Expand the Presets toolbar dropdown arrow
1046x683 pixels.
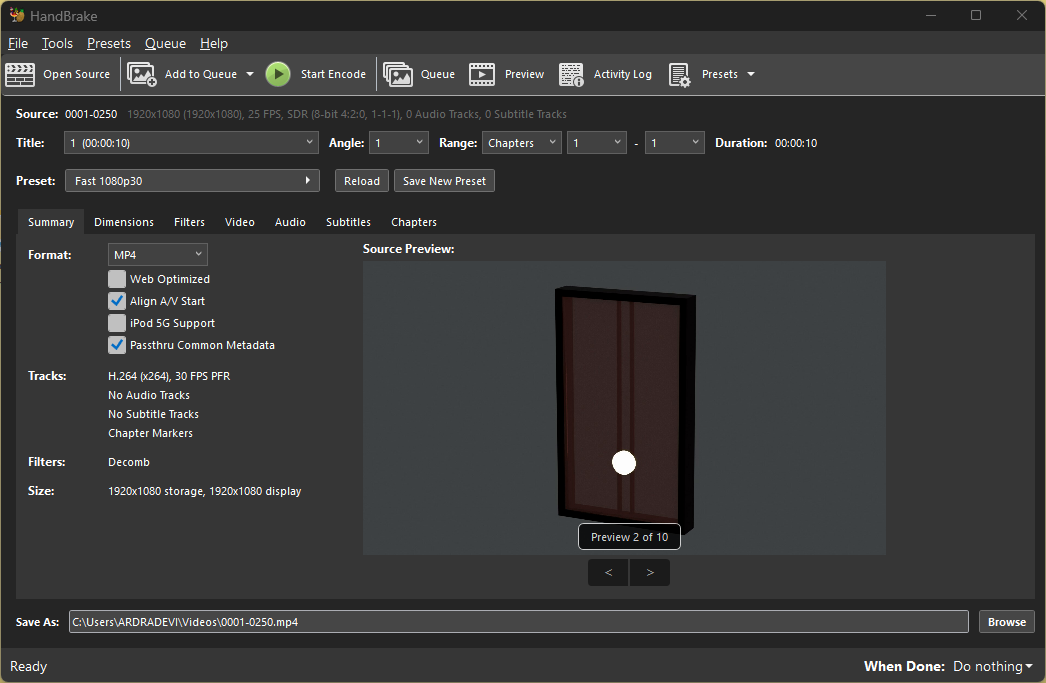[751, 74]
